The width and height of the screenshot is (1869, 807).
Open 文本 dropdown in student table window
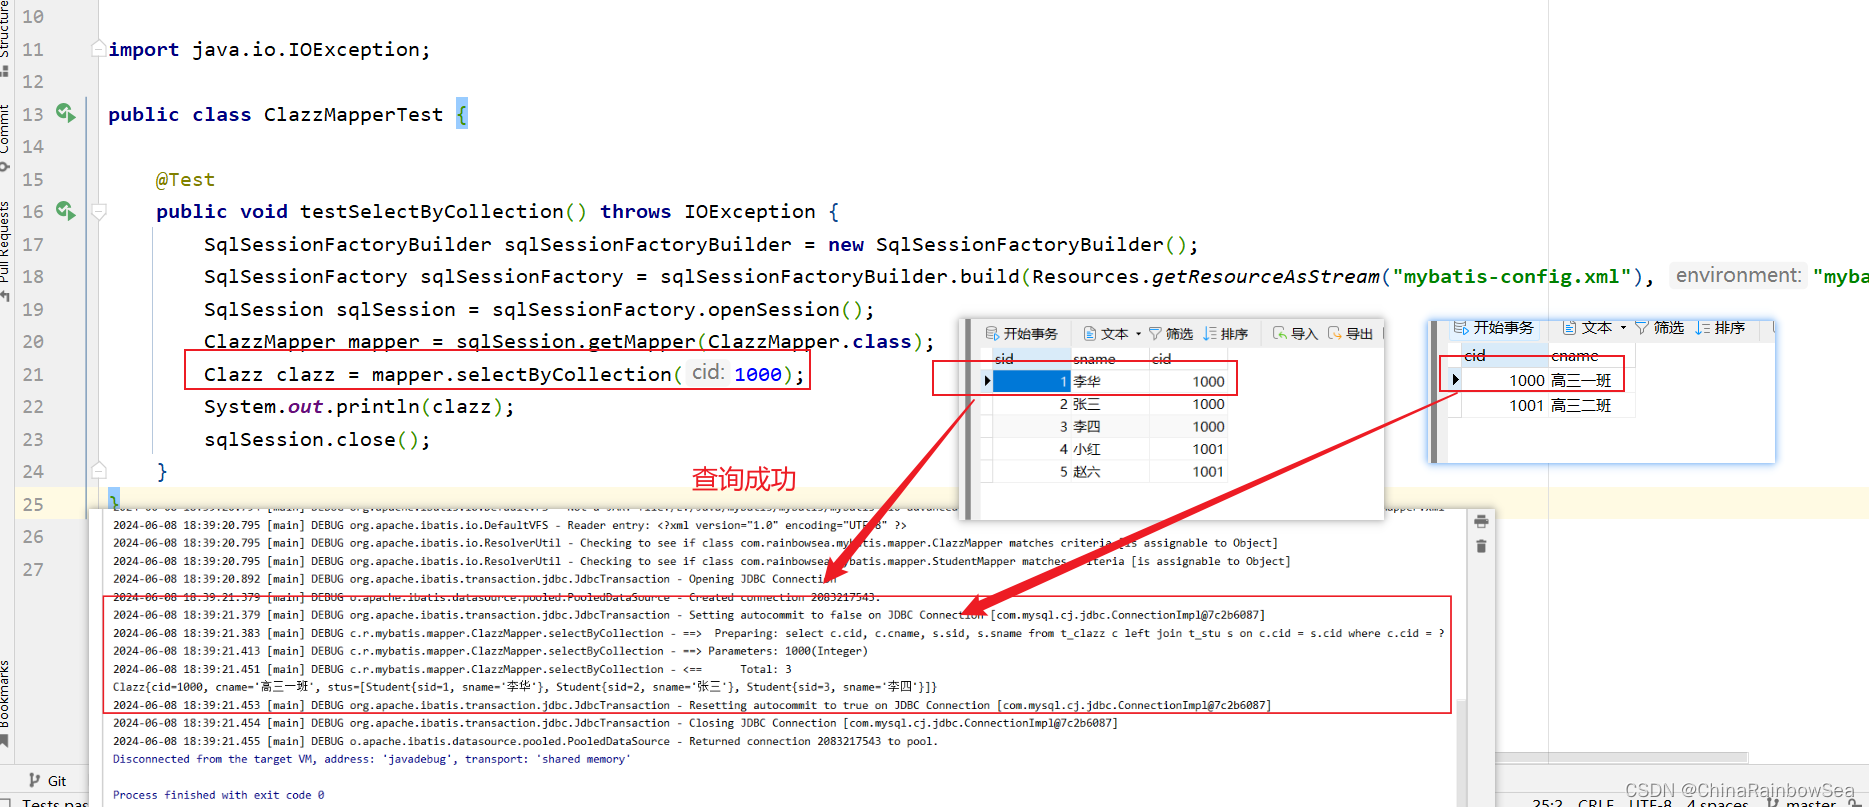1112,333
